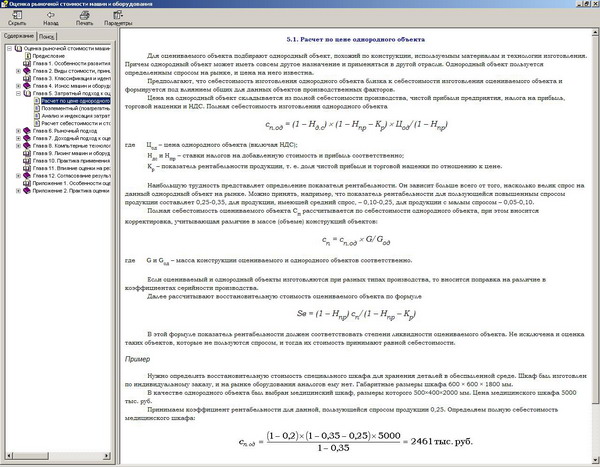Click the page icon beside Анализ и индексация затрат
The height and width of the screenshot is (467, 600).
pyautogui.click(x=37, y=116)
